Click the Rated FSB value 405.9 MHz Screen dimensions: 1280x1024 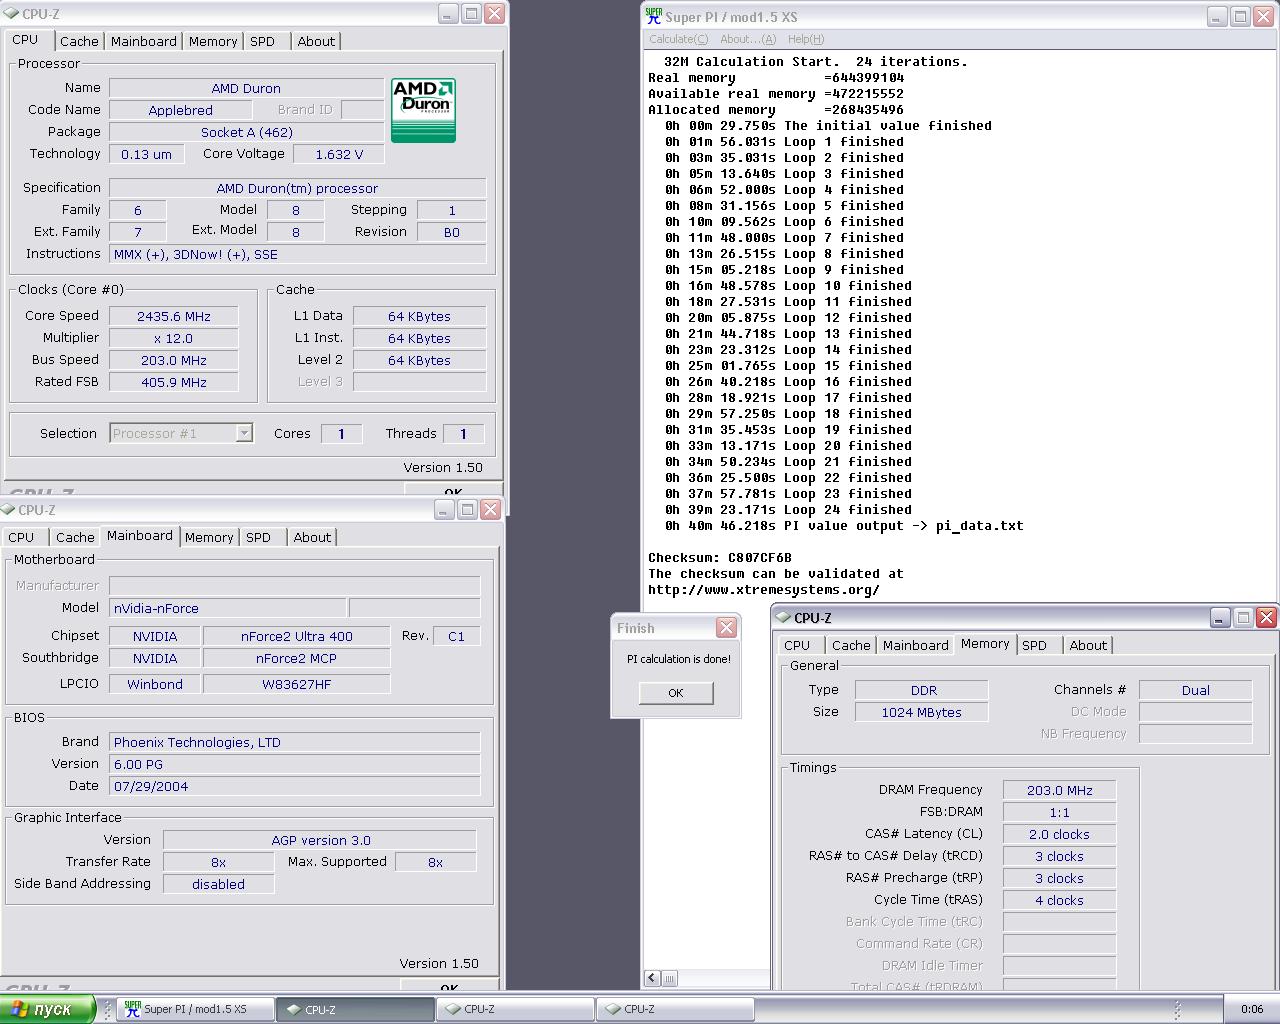tap(174, 382)
